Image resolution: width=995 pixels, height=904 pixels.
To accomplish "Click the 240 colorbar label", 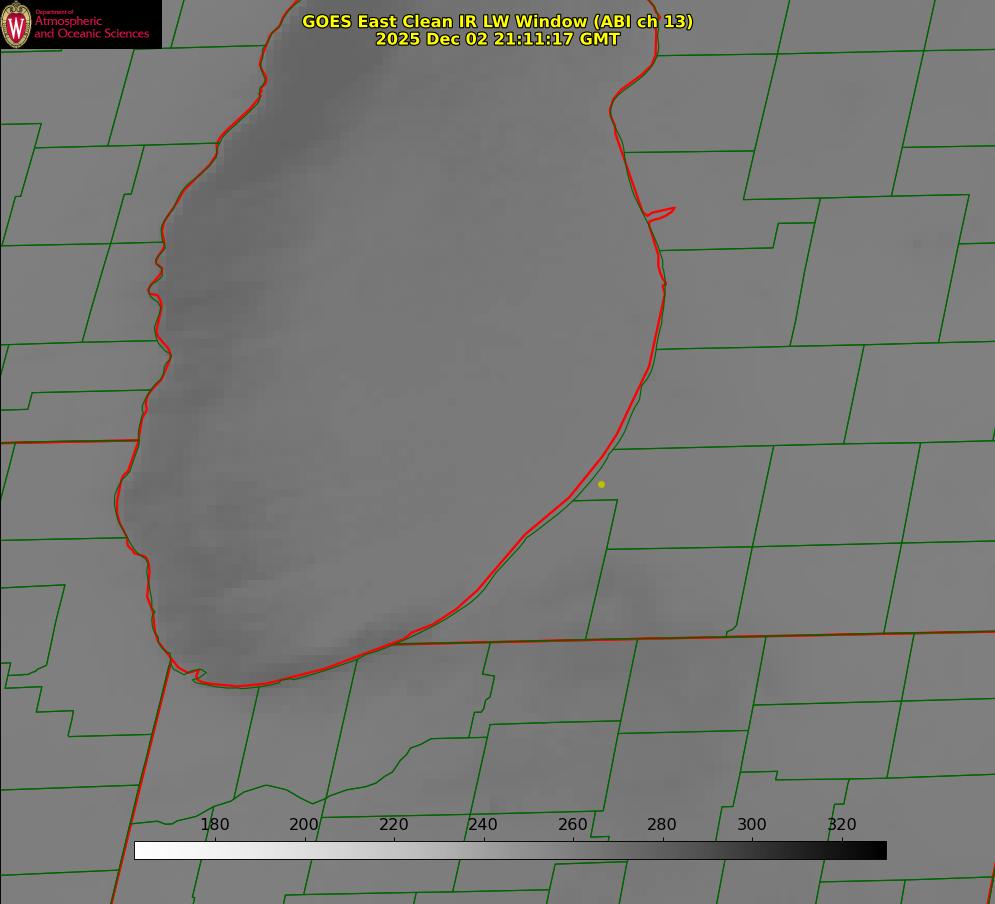I will coord(483,824).
